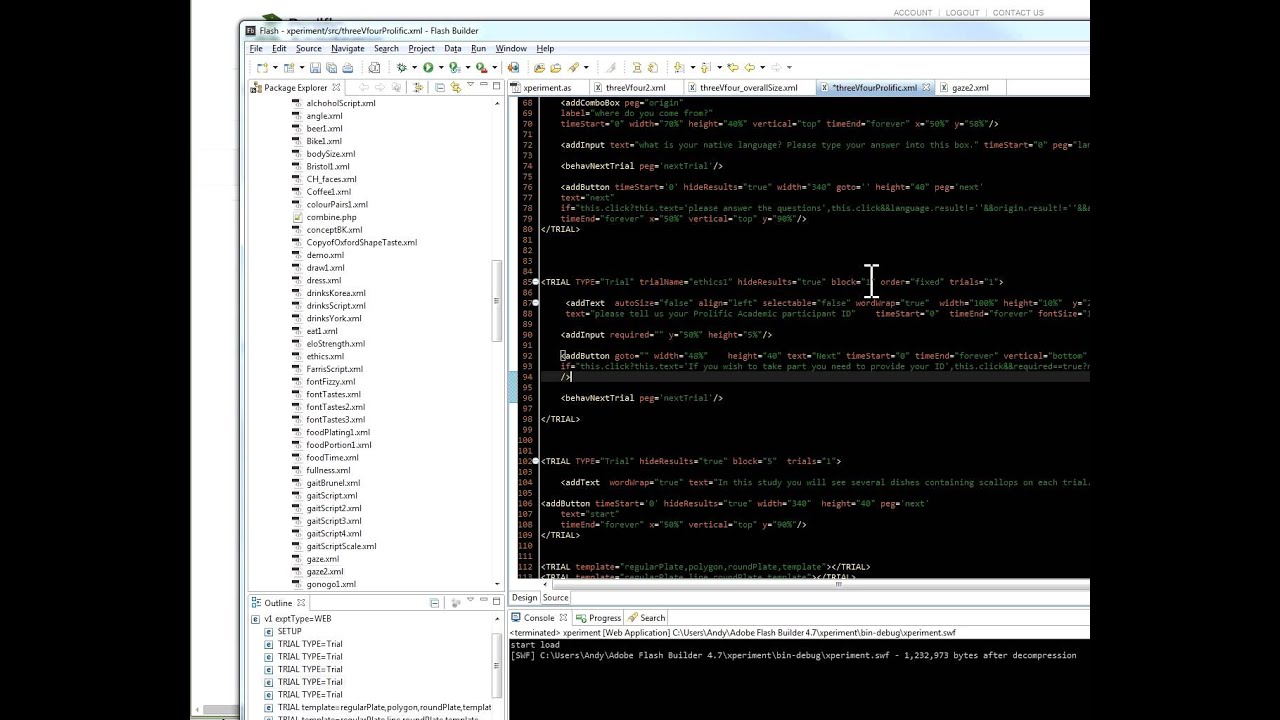Image resolution: width=1280 pixels, height=720 pixels.
Task: Collapse all nodes in Outline panel
Action: [435, 603]
